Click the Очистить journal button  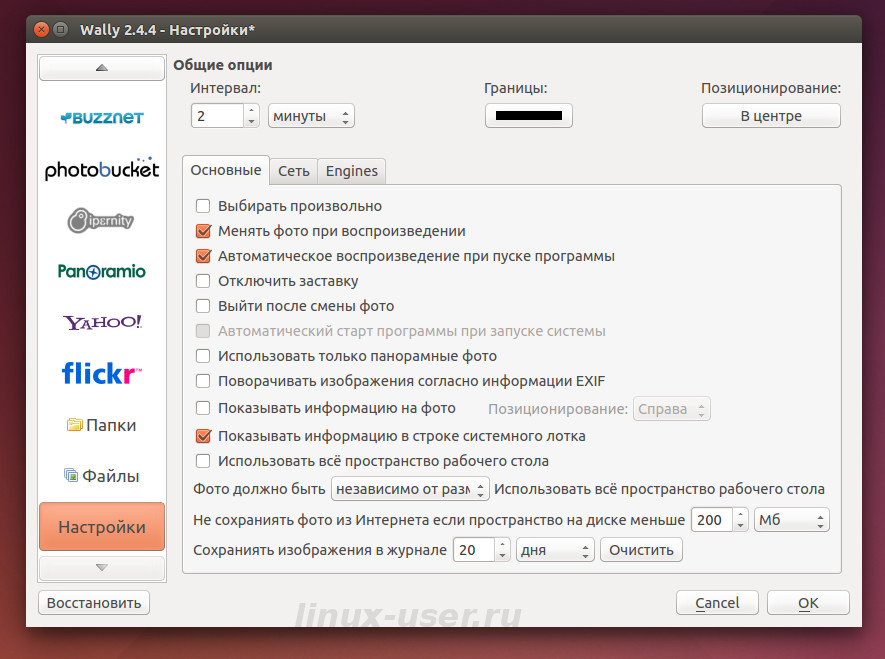click(640, 549)
